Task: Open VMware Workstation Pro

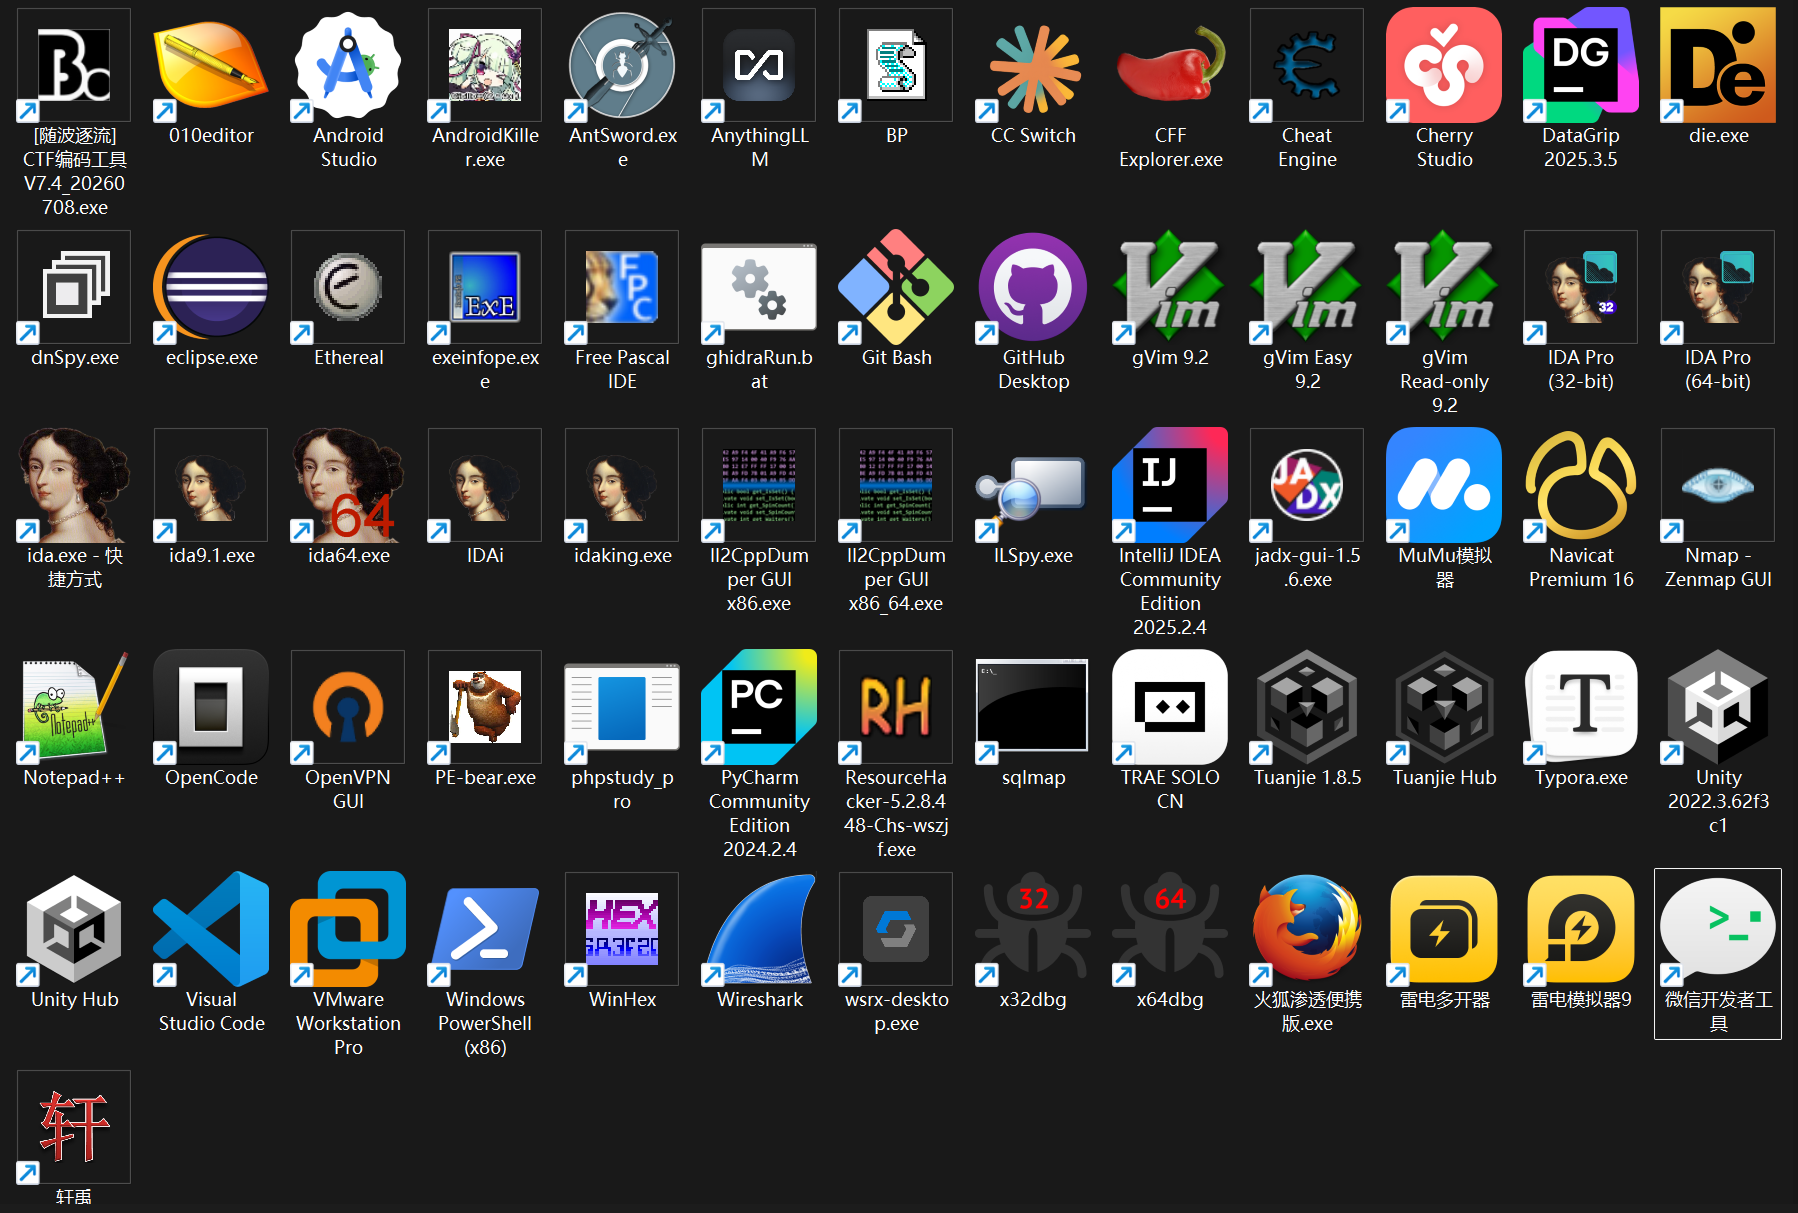Action: (x=348, y=929)
